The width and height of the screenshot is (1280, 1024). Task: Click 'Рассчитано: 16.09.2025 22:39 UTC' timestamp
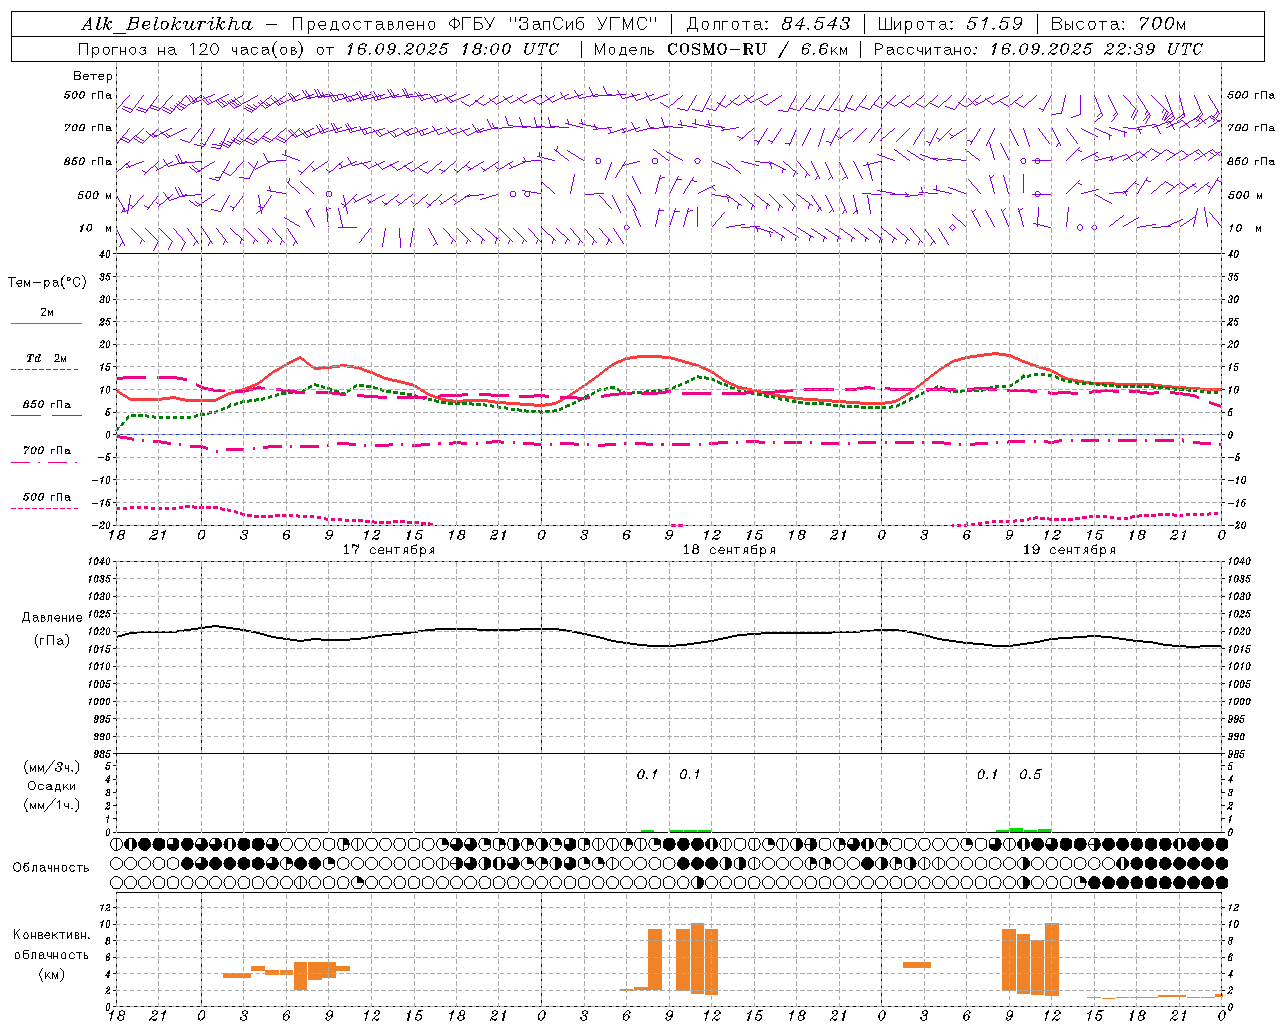pyautogui.click(x=1038, y=49)
